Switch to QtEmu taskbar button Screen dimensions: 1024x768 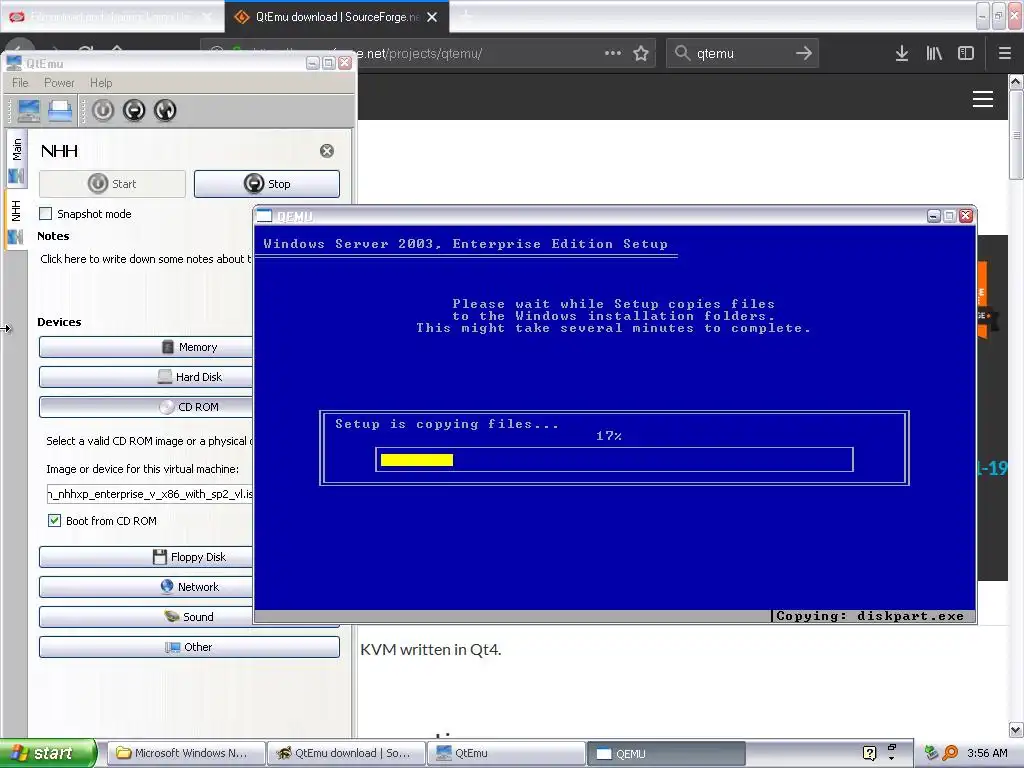507,753
